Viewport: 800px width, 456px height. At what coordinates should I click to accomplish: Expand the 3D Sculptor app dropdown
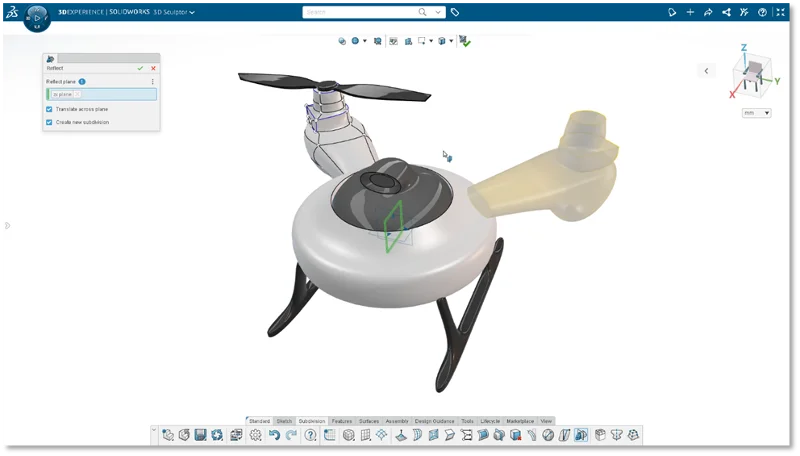[x=192, y=12]
